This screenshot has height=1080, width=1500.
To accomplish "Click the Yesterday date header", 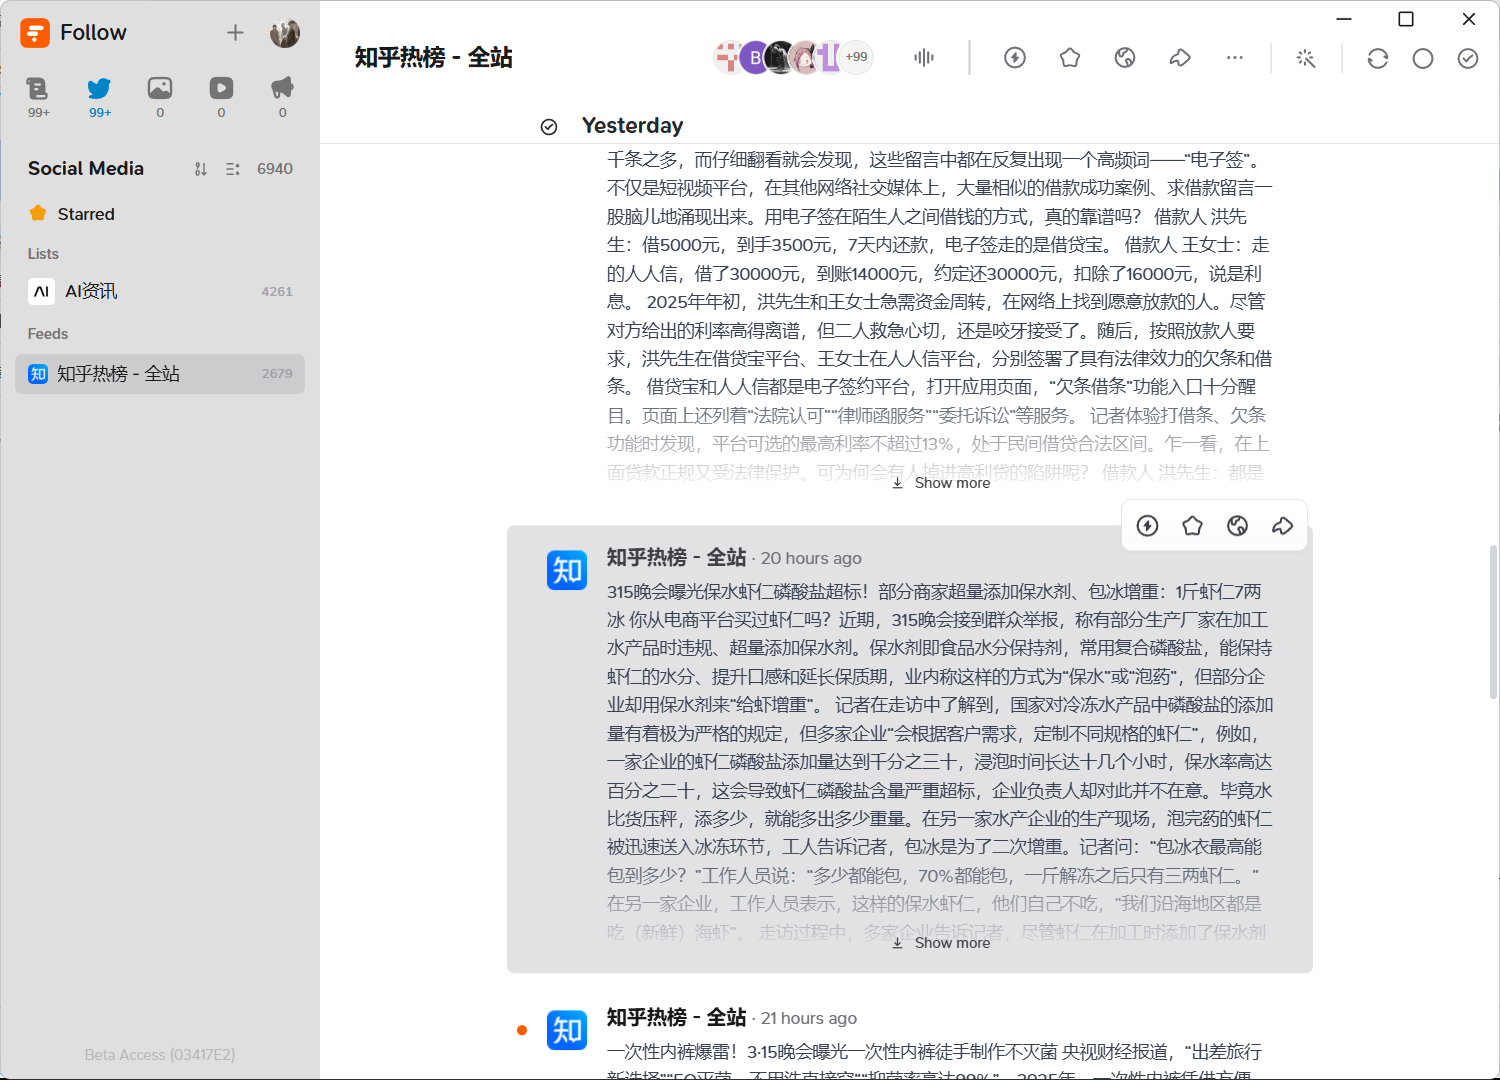I will tap(632, 126).
